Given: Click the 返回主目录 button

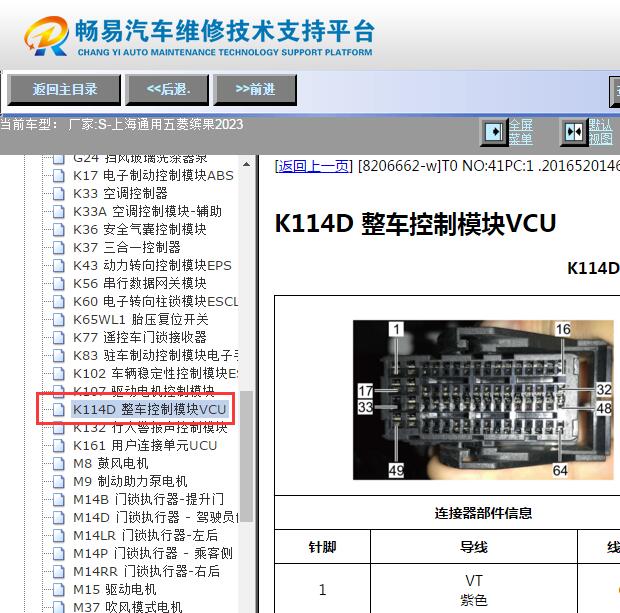Looking at the screenshot, I should (64, 89).
